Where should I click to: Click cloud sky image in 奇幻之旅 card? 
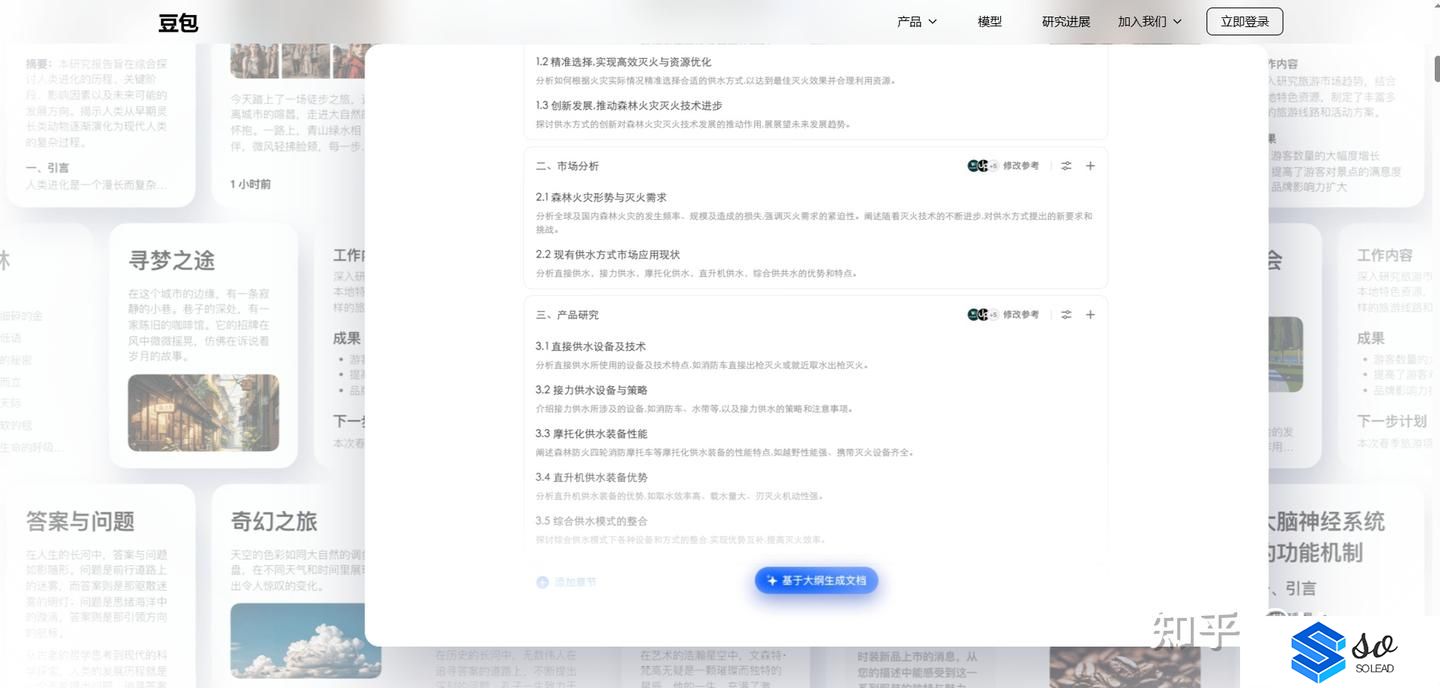pyautogui.click(x=305, y=640)
